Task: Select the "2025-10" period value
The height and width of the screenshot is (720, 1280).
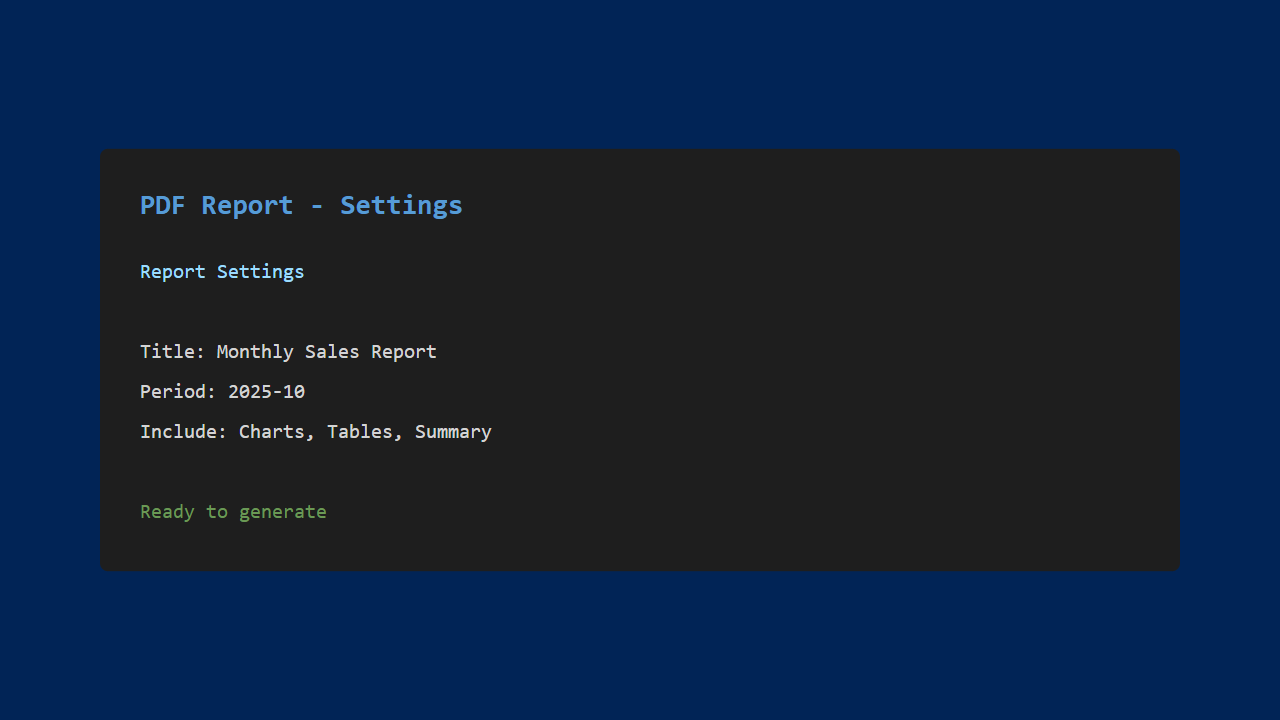Action: (x=267, y=392)
